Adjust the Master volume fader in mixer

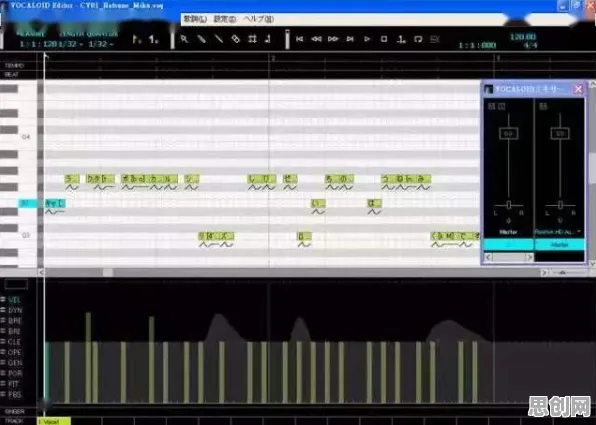508,133
